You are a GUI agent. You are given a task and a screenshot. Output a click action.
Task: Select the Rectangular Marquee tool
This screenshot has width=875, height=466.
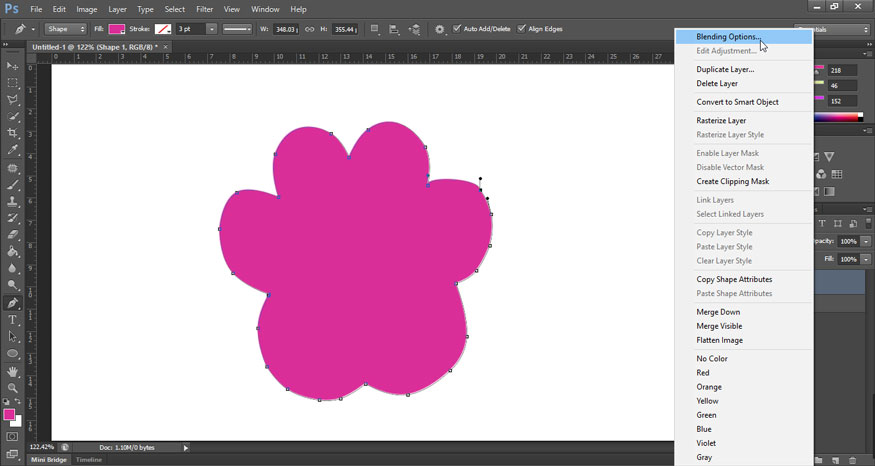(x=13, y=83)
